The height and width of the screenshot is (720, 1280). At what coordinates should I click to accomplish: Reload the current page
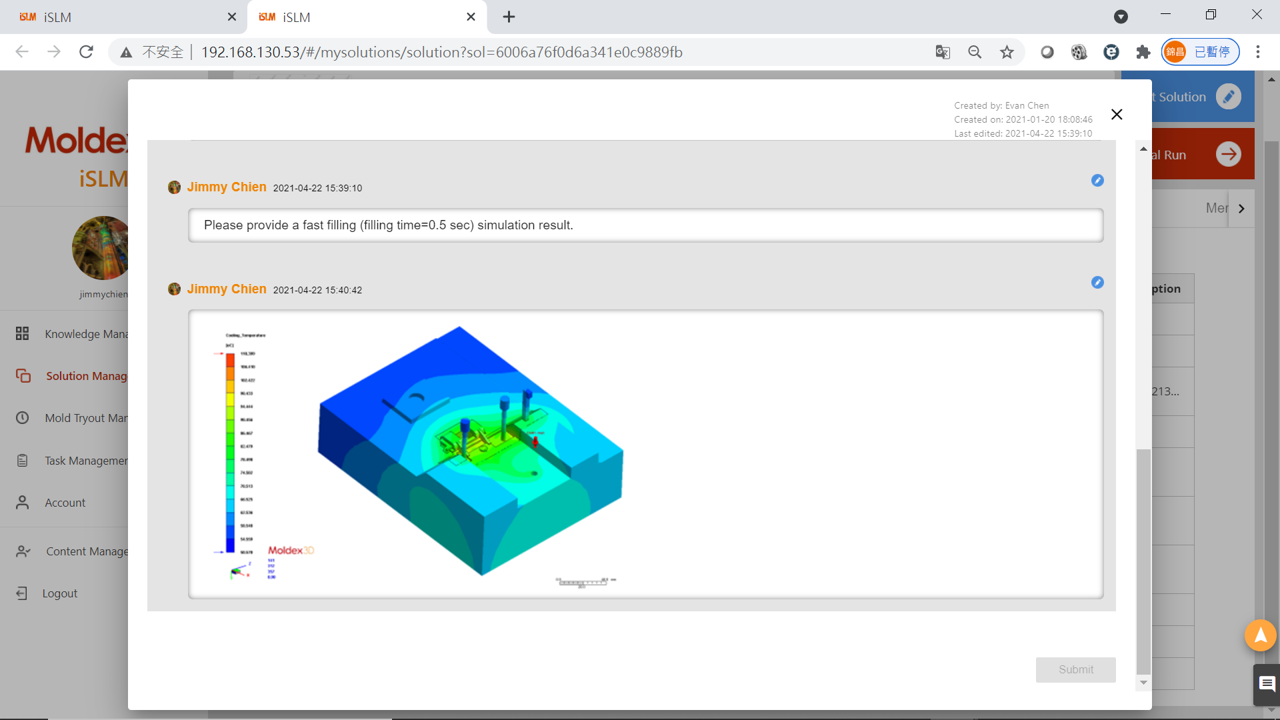(x=86, y=52)
